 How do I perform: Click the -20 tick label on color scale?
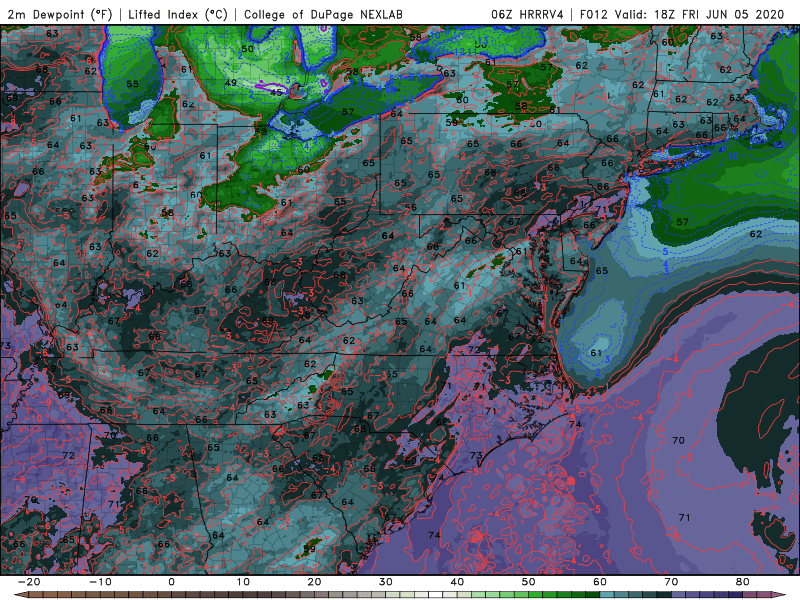tap(29, 582)
